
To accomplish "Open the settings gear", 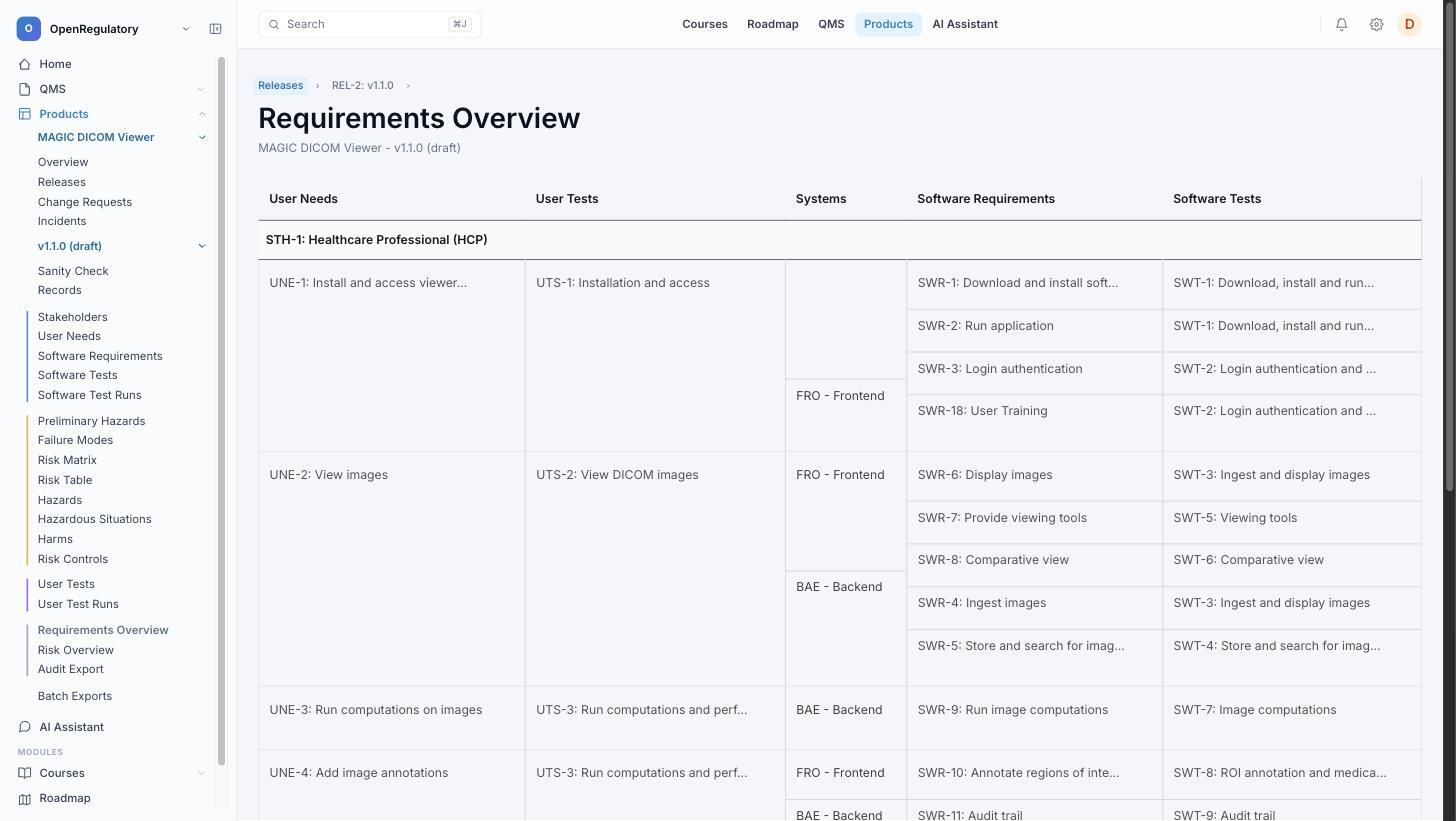I will pos(1376,24).
